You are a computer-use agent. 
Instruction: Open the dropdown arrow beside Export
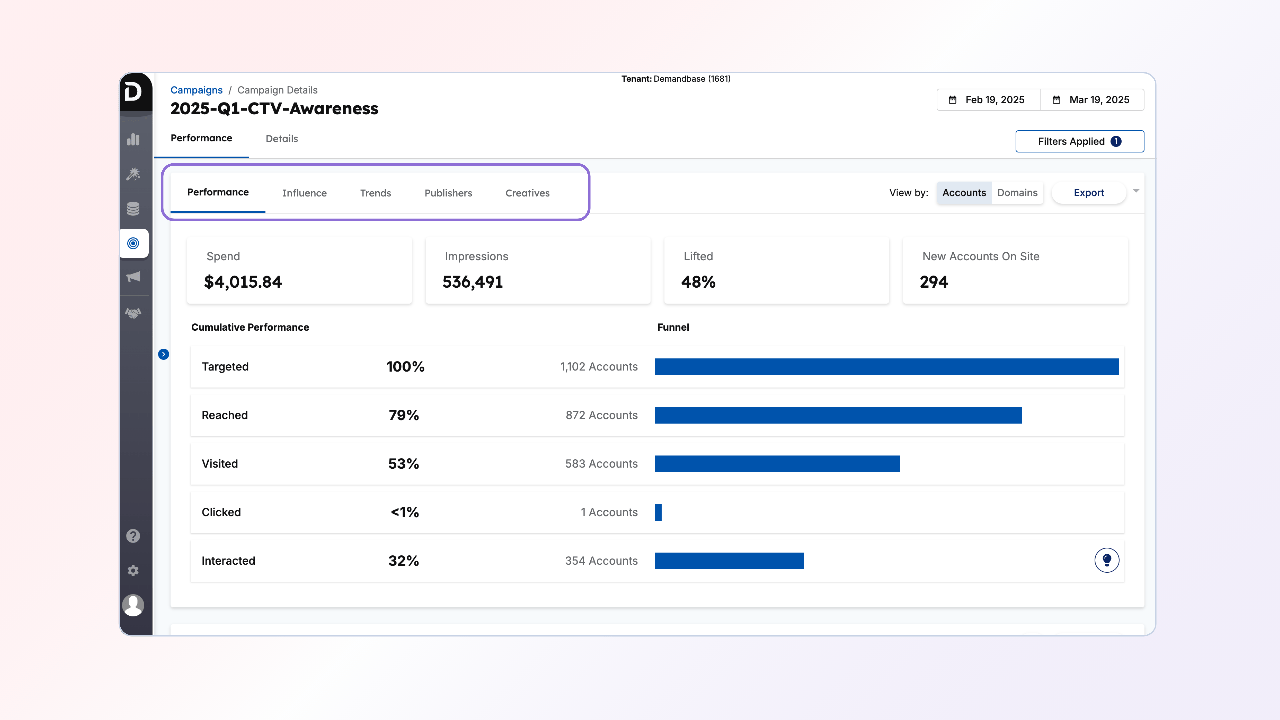1136,191
